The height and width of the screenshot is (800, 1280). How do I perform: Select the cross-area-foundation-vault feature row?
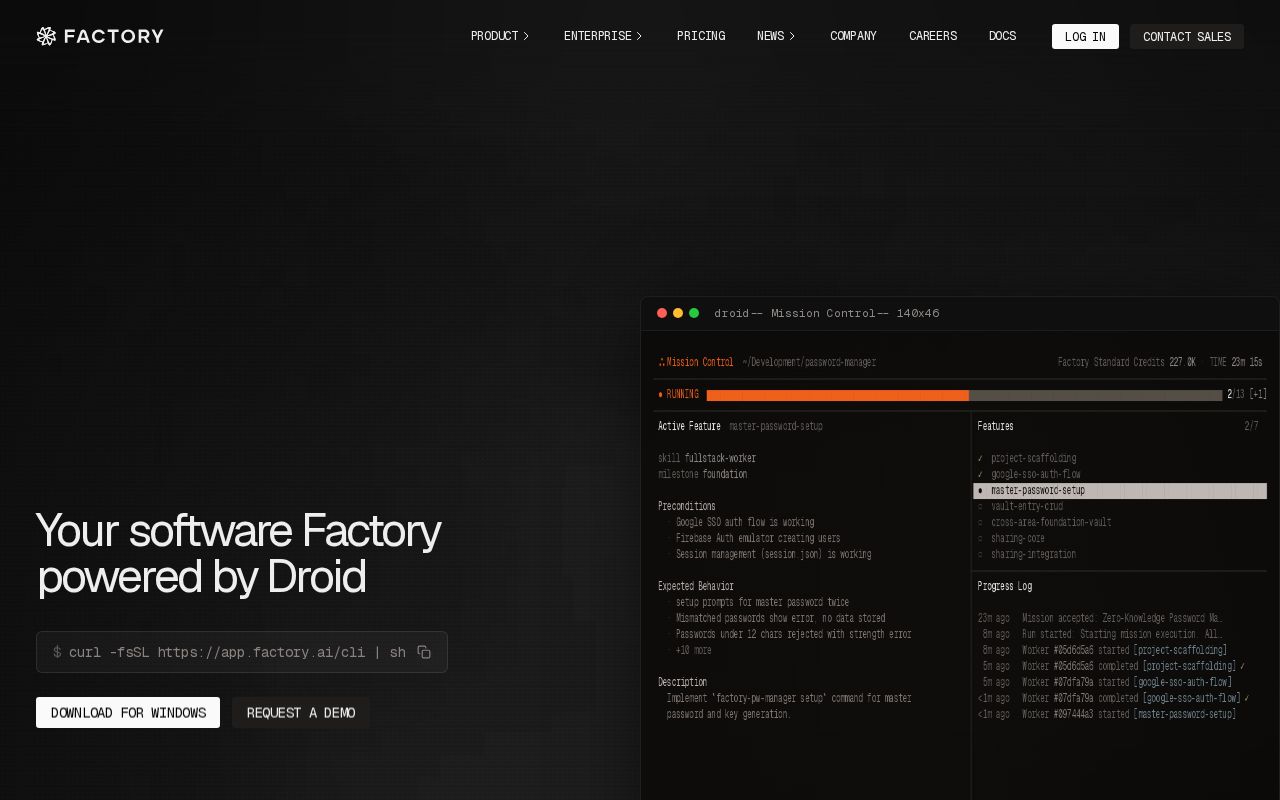[x=1120, y=522]
